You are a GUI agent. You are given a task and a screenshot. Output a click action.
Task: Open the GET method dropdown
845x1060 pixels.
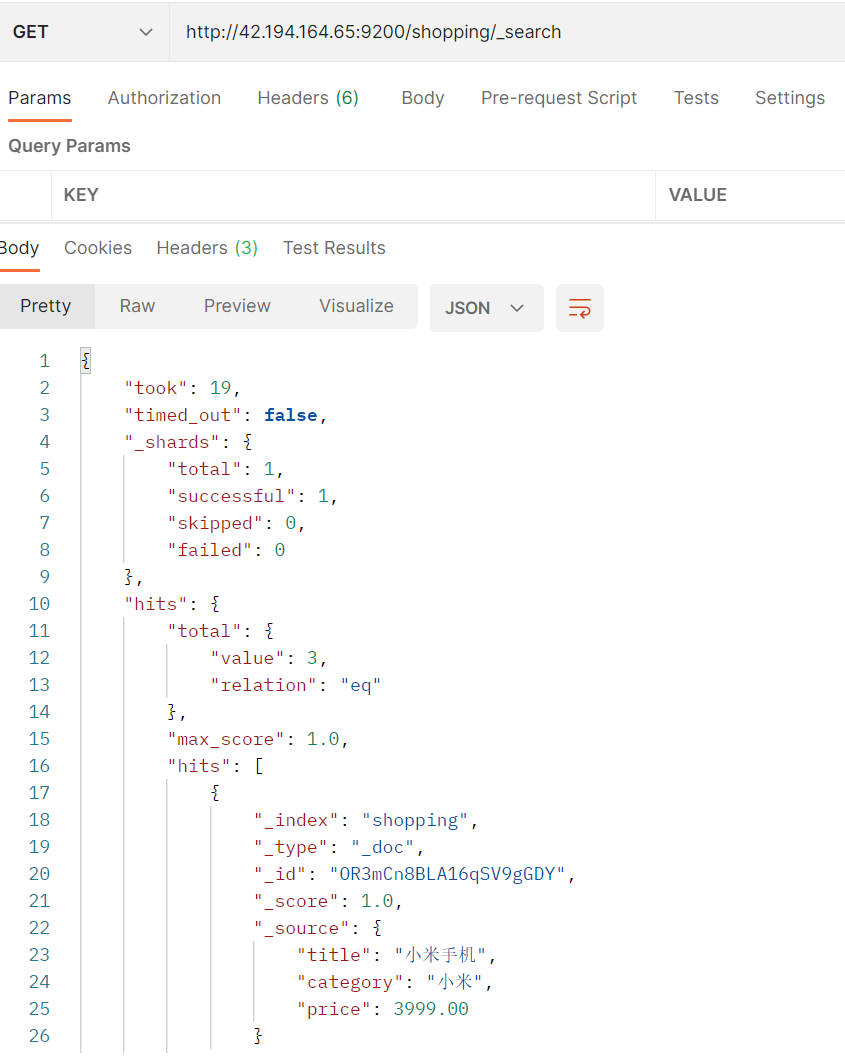point(84,32)
